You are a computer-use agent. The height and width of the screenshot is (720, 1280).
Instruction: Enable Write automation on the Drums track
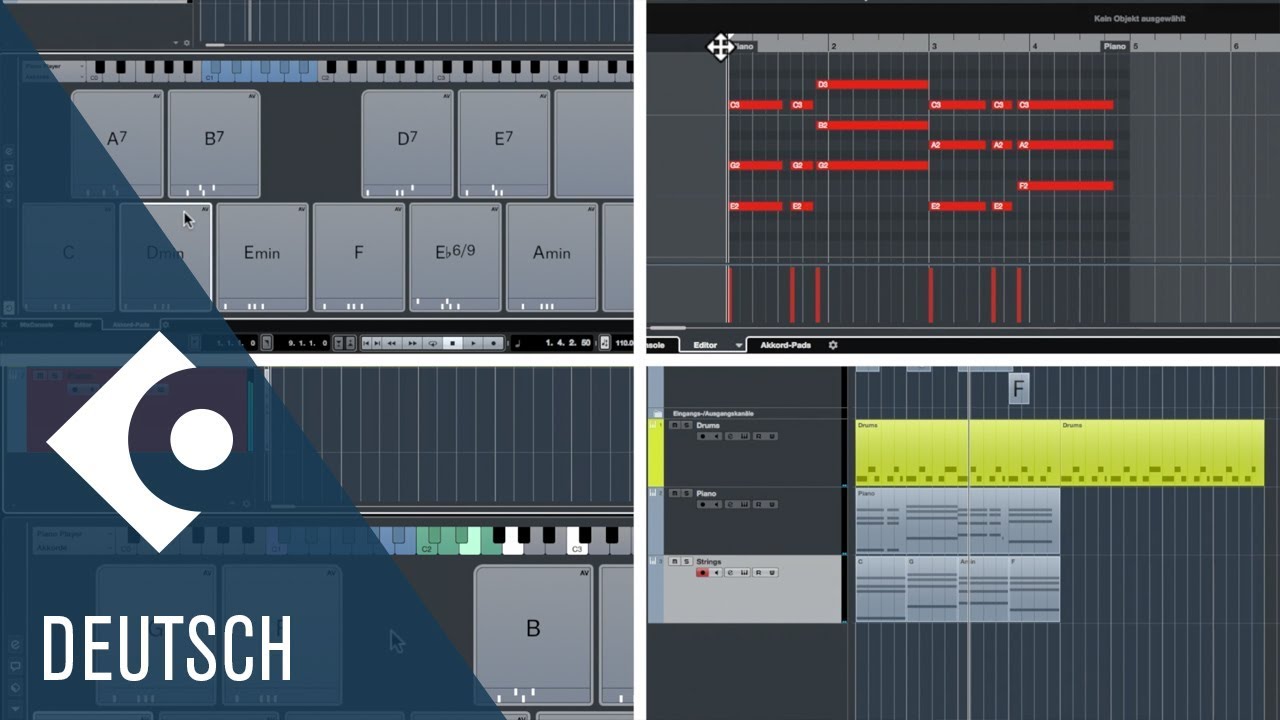pyautogui.click(x=771, y=436)
